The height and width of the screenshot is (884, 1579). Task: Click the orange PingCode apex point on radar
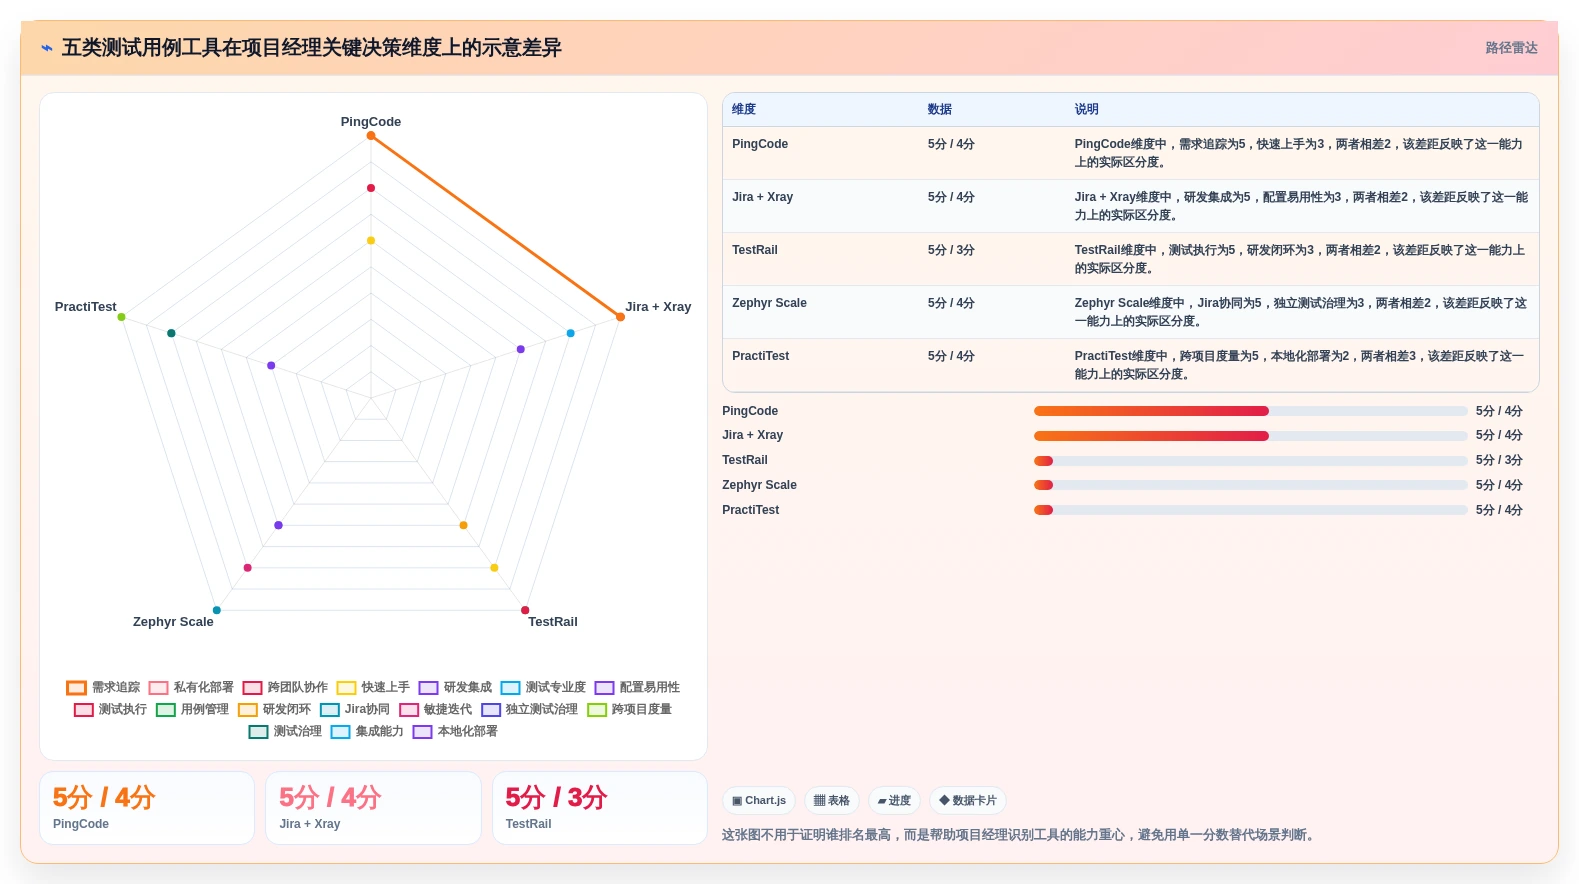coord(371,136)
